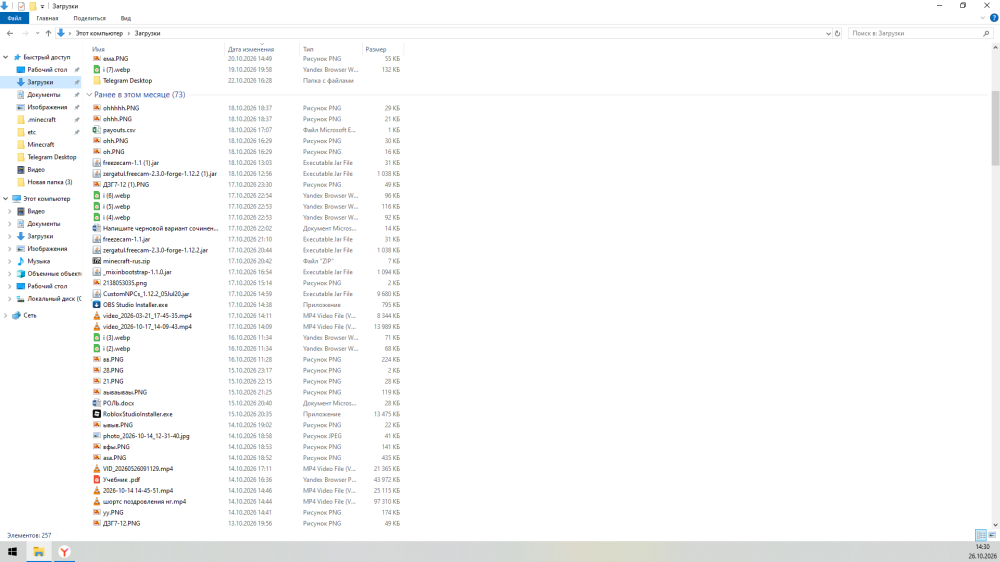Switch to large icons view using the status bar button
The width and height of the screenshot is (1000, 562).
(992, 535)
